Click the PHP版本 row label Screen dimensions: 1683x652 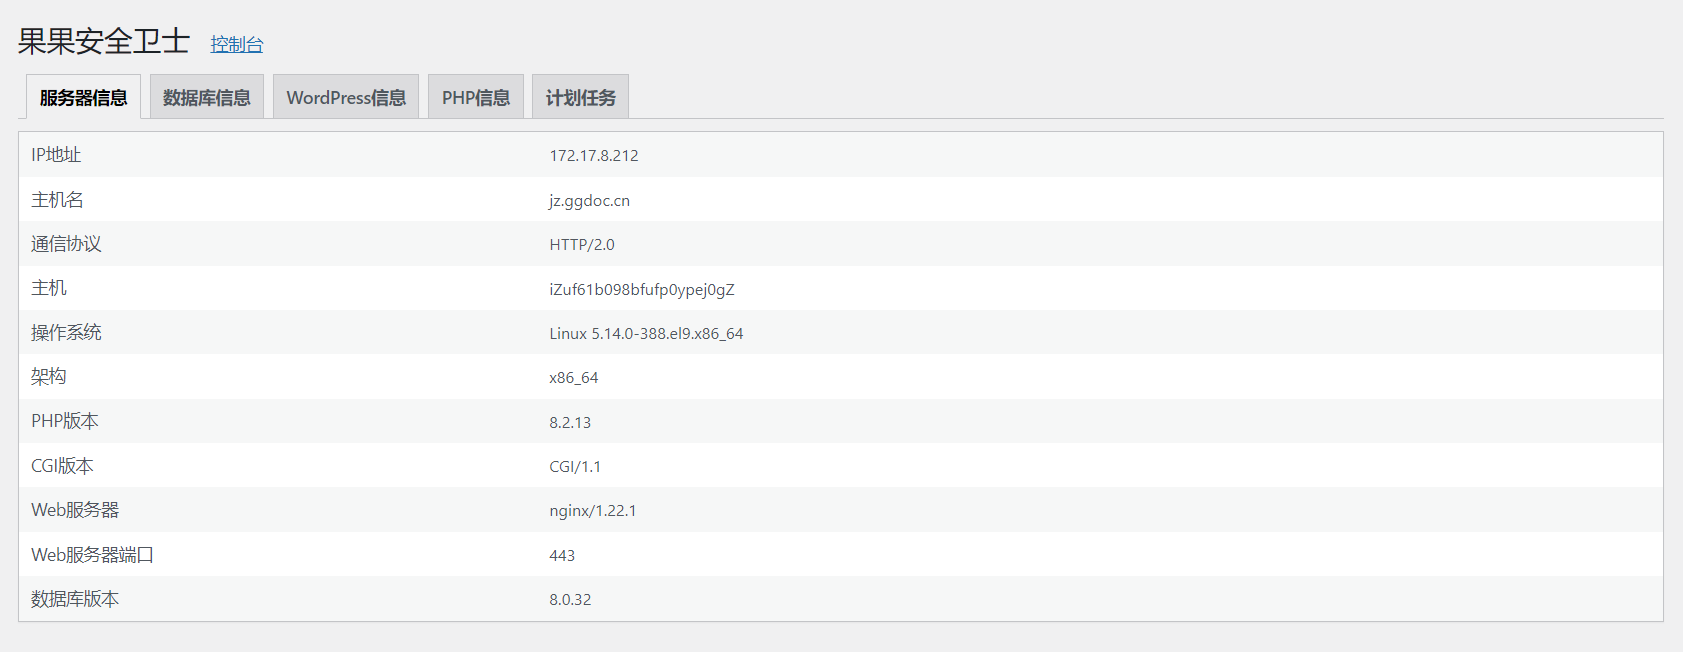pos(65,421)
